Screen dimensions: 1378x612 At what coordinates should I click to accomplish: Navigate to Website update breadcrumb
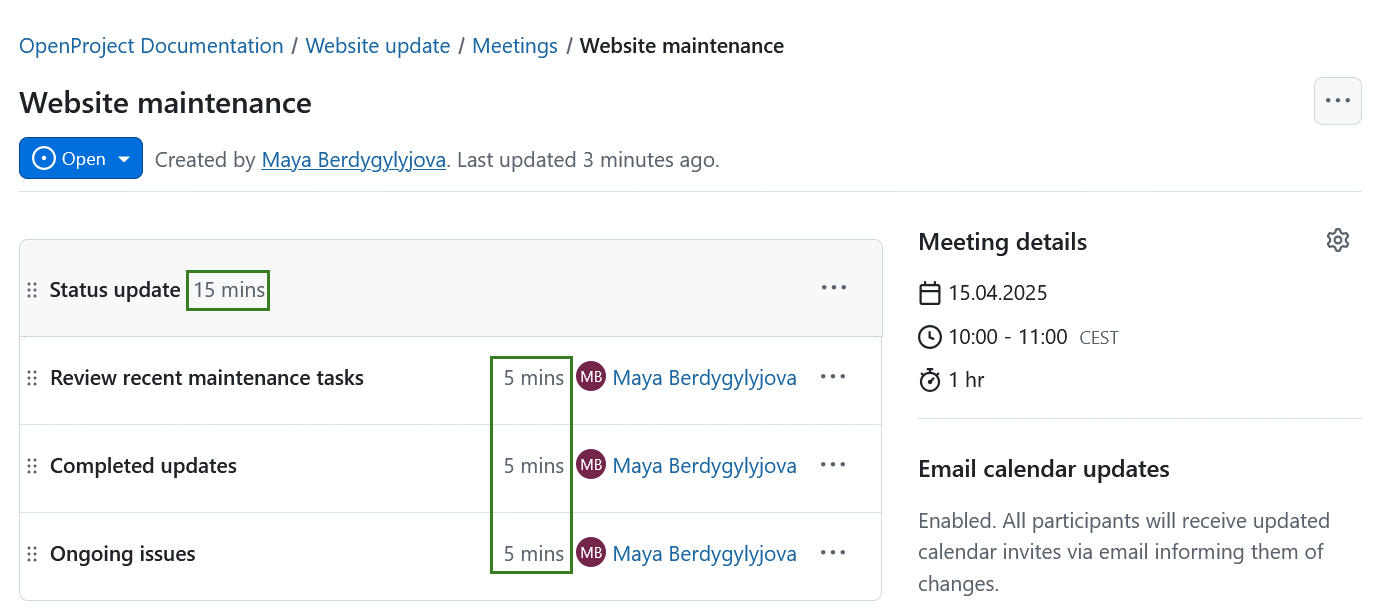(x=378, y=46)
